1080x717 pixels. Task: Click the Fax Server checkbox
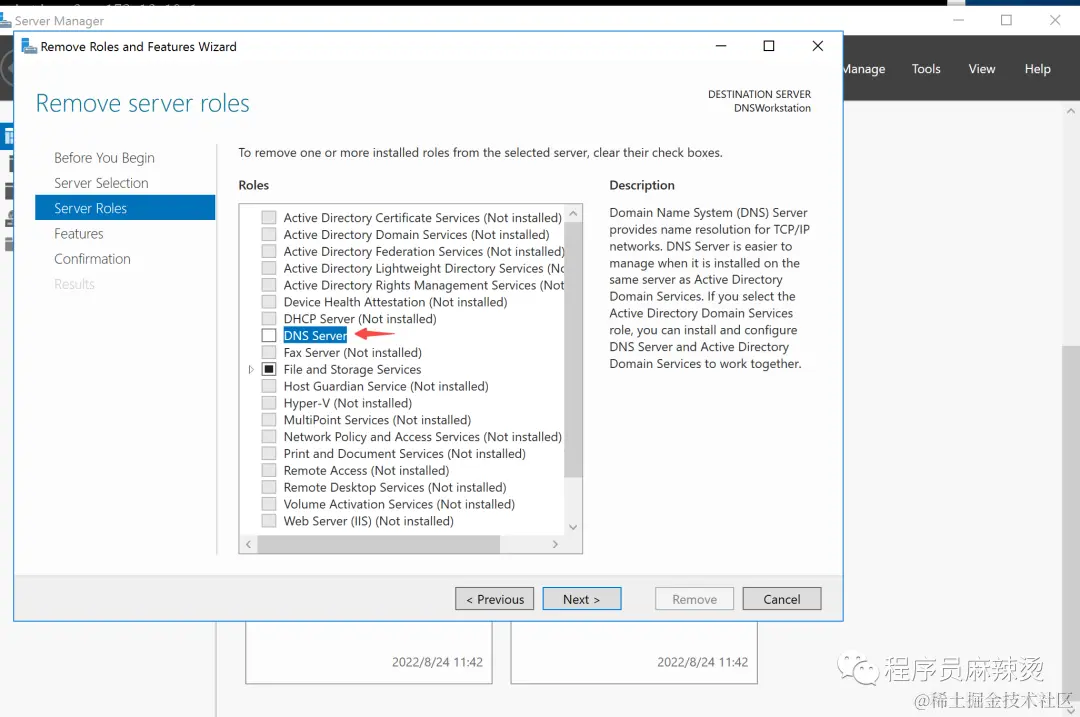point(269,353)
